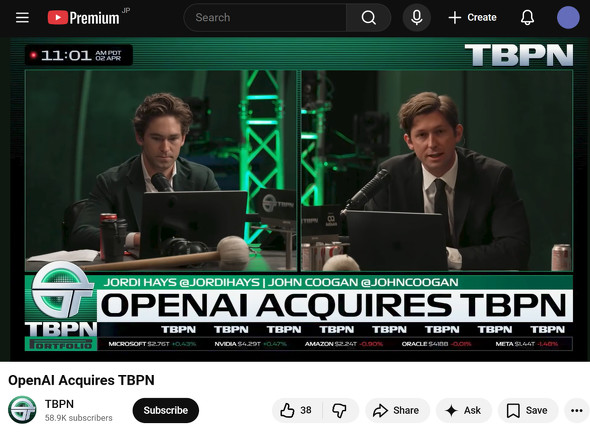The height and width of the screenshot is (432, 590).
Task: Open the TBPN channel avatar
Action: (22, 410)
